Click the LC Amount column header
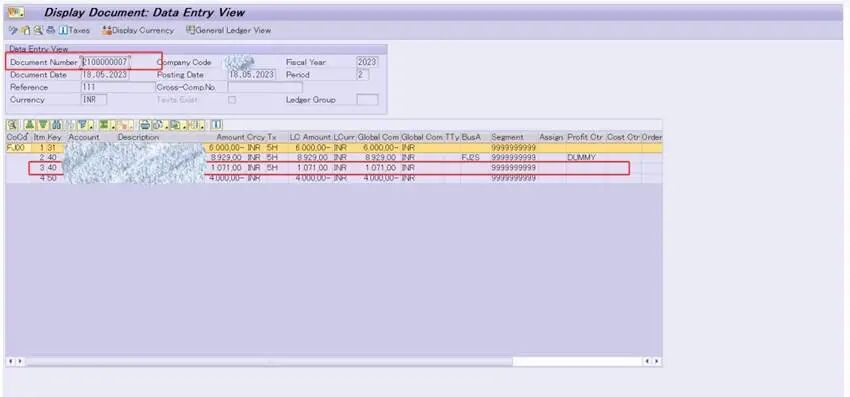This screenshot has width=850, height=397. [310, 138]
